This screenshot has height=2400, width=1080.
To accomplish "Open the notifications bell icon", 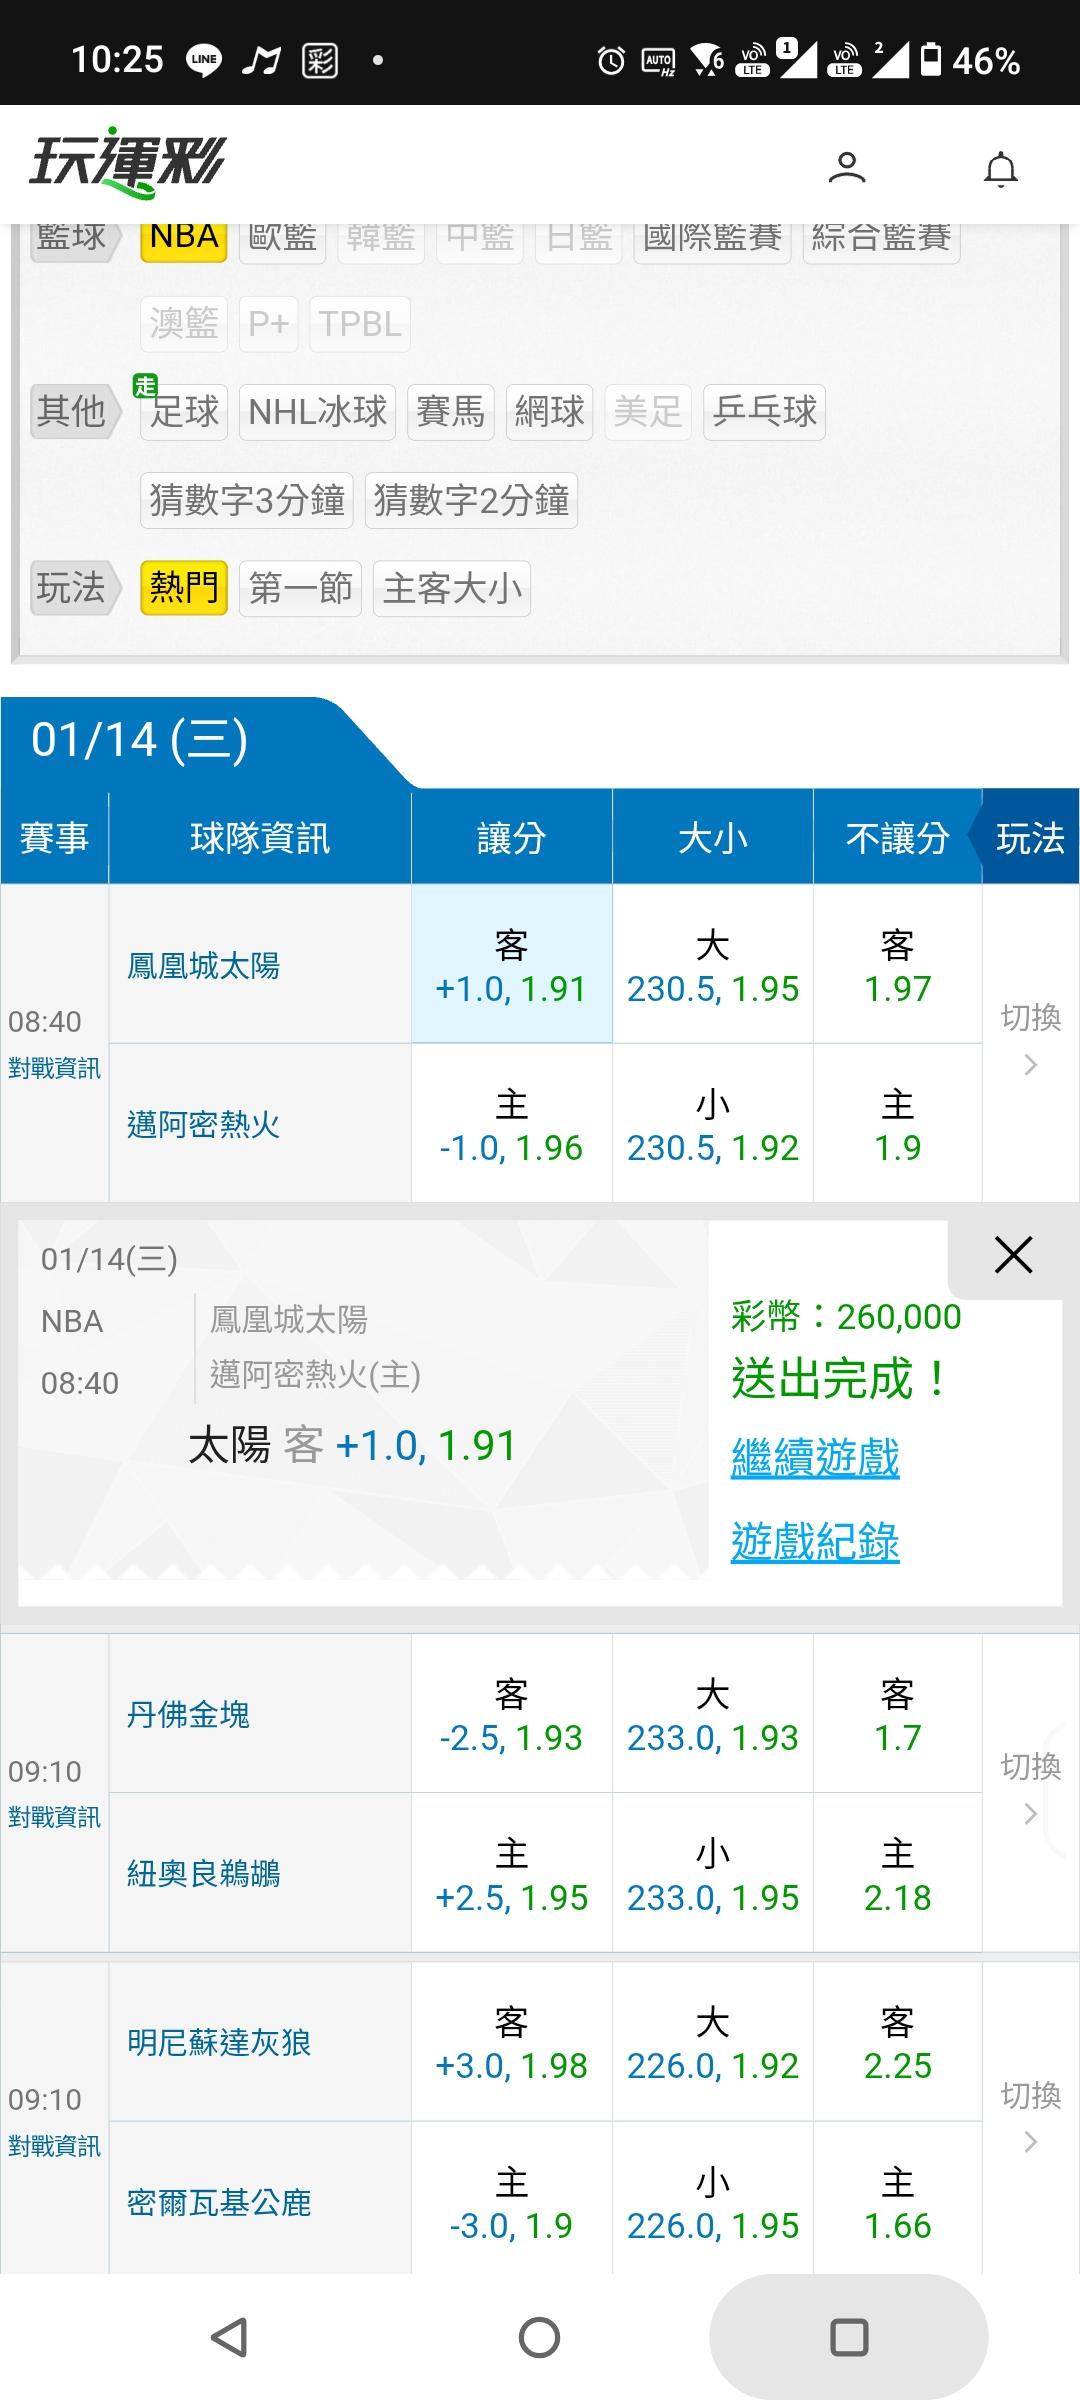I will tap(1001, 169).
